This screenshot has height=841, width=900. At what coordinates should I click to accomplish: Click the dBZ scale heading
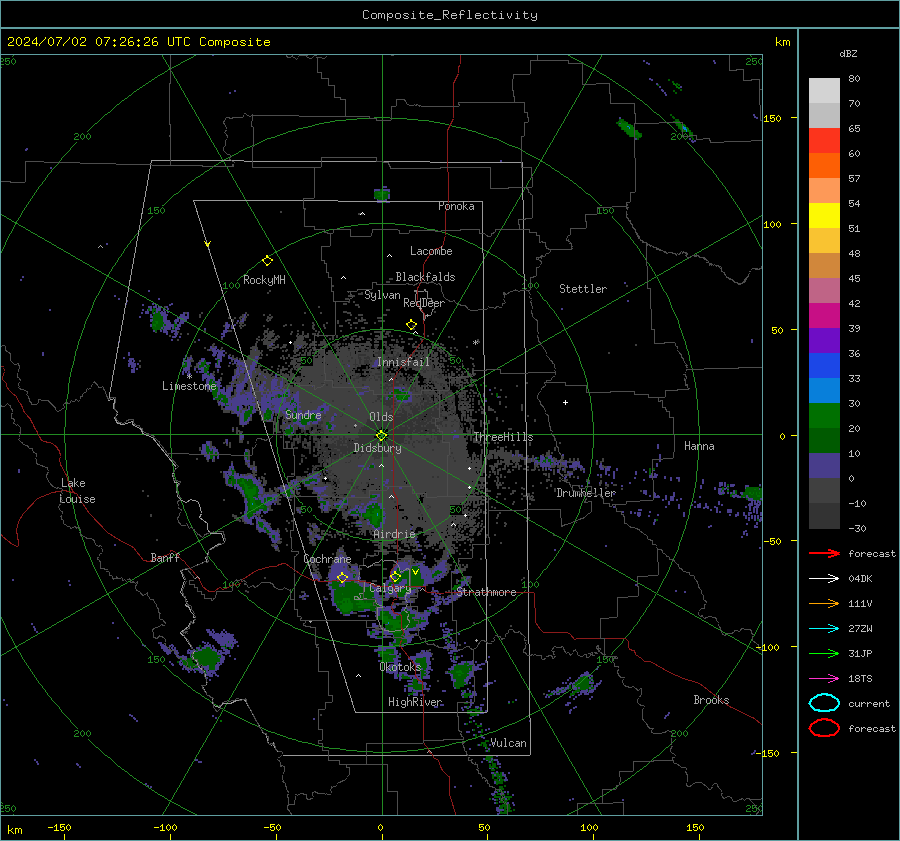[x=848, y=53]
